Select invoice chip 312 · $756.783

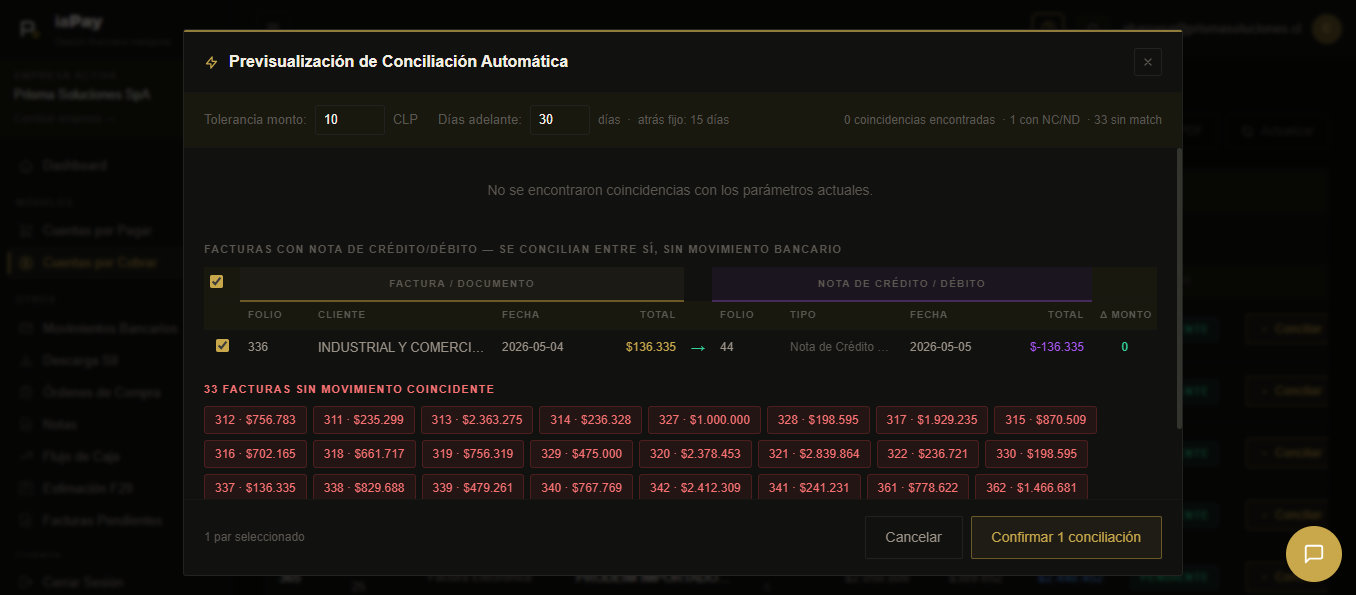255,420
